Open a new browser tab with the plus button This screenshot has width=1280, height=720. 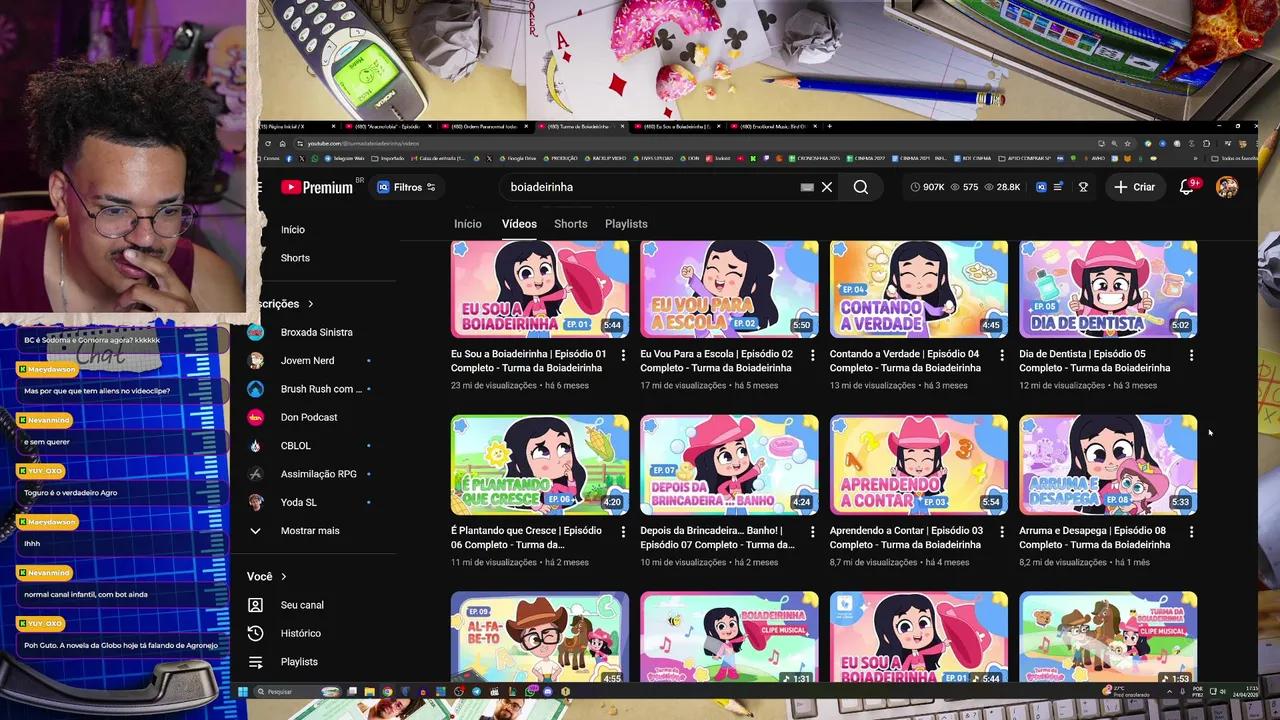(x=829, y=127)
